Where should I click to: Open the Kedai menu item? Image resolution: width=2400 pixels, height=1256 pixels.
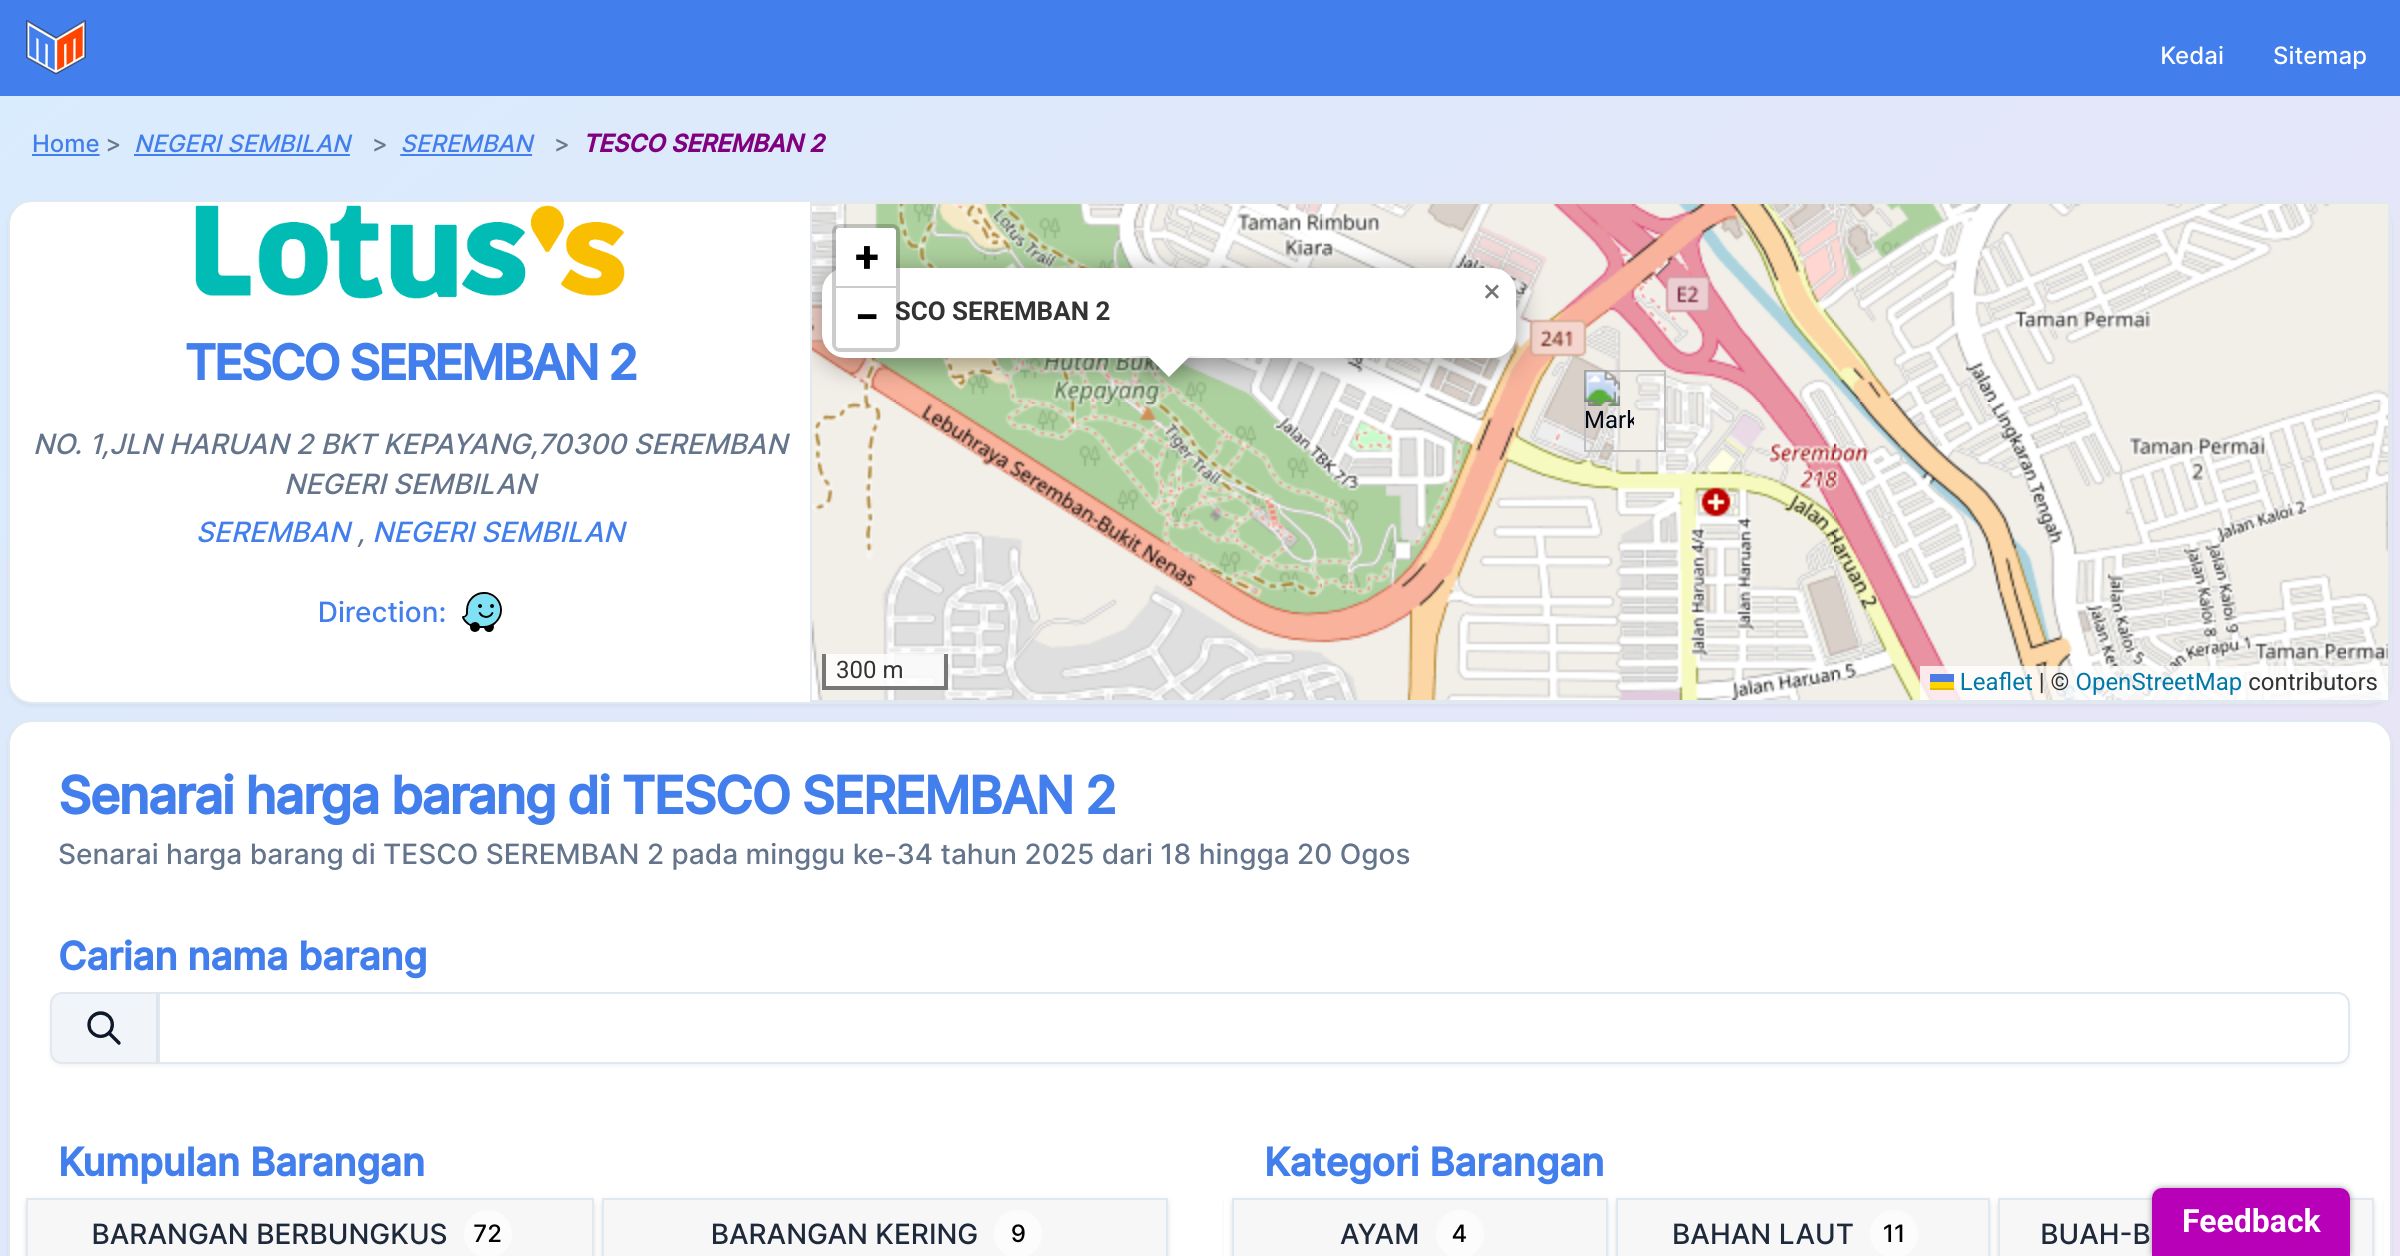2191,55
